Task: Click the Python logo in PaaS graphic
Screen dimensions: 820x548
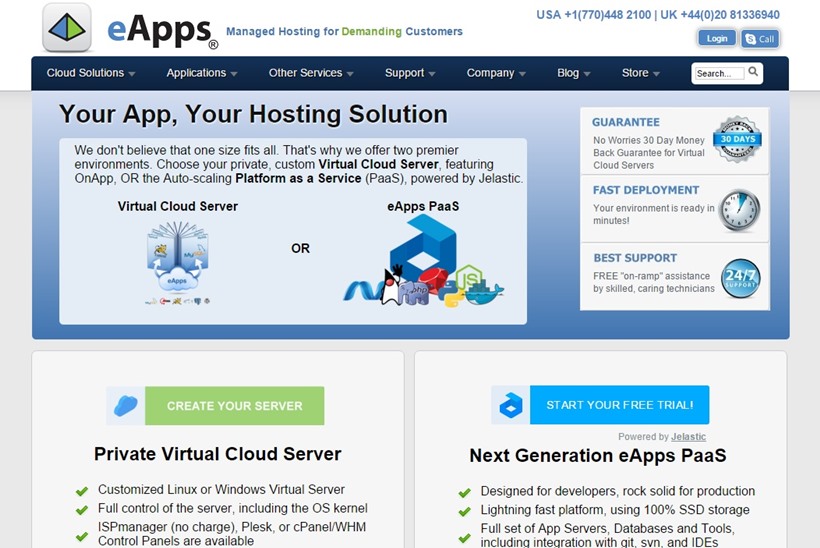Action: [x=450, y=294]
